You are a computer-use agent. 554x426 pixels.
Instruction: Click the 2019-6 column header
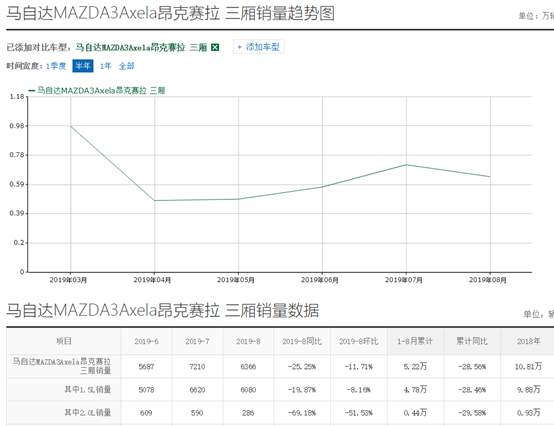tap(146, 342)
